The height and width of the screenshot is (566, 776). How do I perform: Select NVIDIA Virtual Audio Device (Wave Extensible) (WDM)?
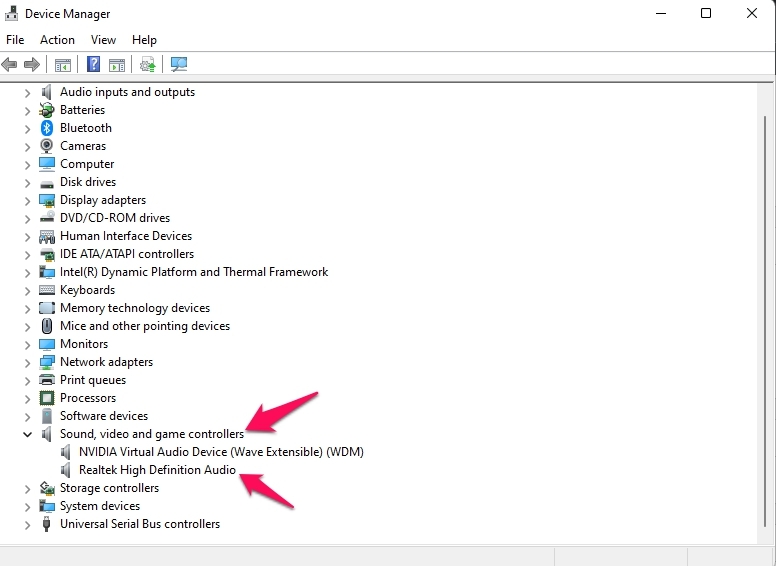tap(221, 452)
